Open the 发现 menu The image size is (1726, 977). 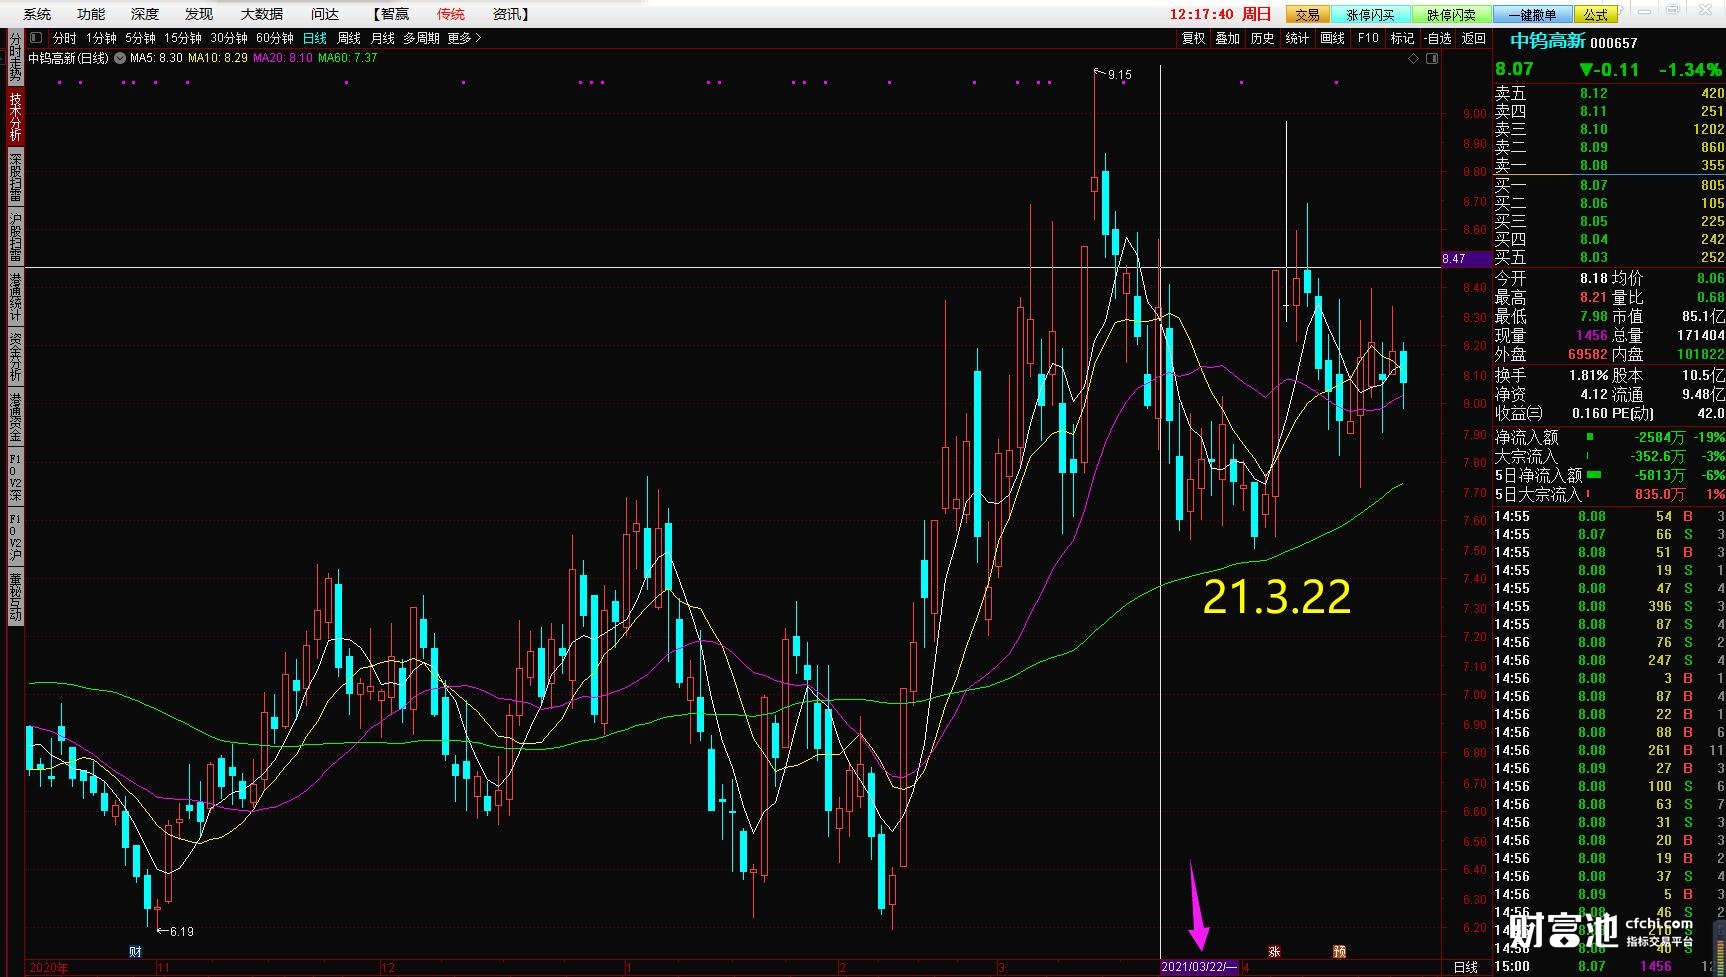coord(199,14)
